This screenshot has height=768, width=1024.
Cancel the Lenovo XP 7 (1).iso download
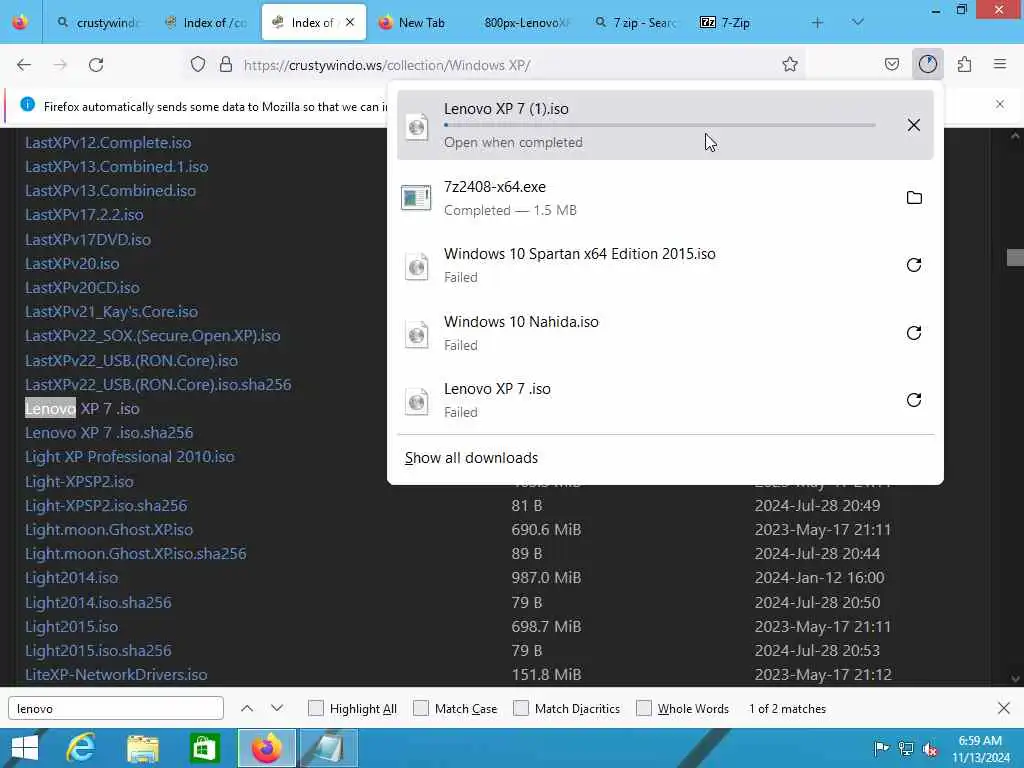coord(914,125)
